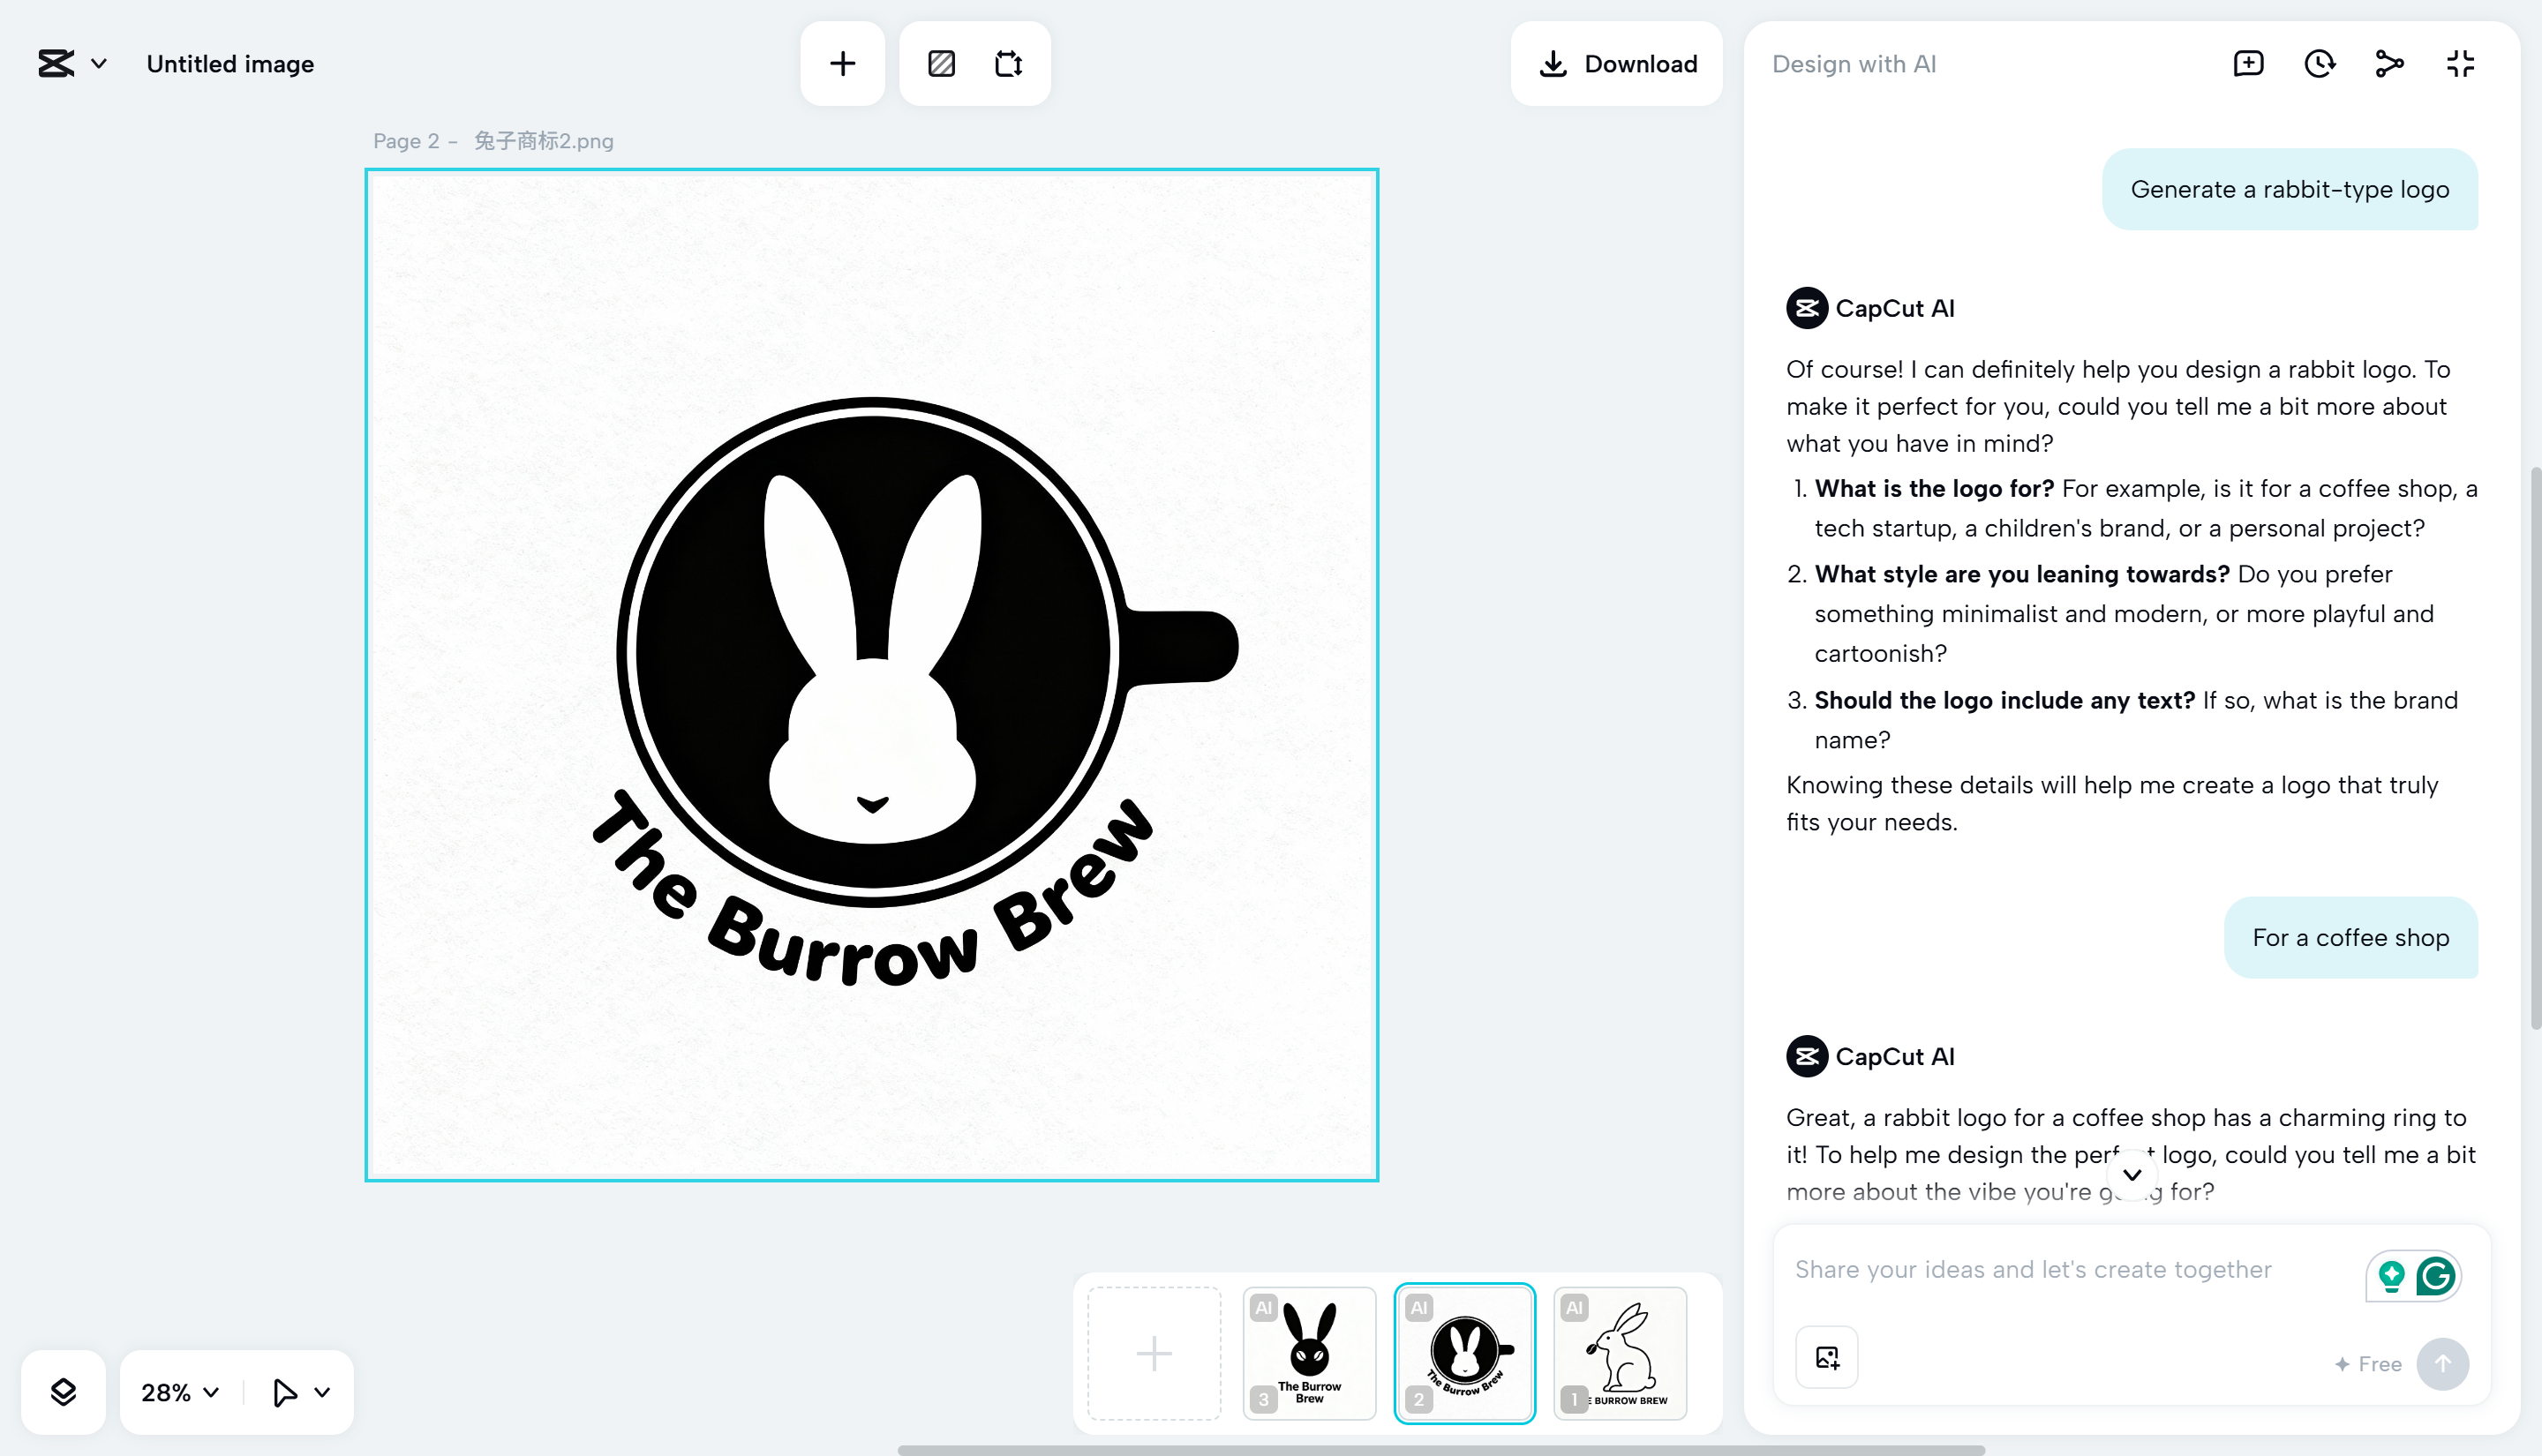Select the canvas resize tool icon
Viewport: 2542px width, 1456px height.
coord(1008,64)
